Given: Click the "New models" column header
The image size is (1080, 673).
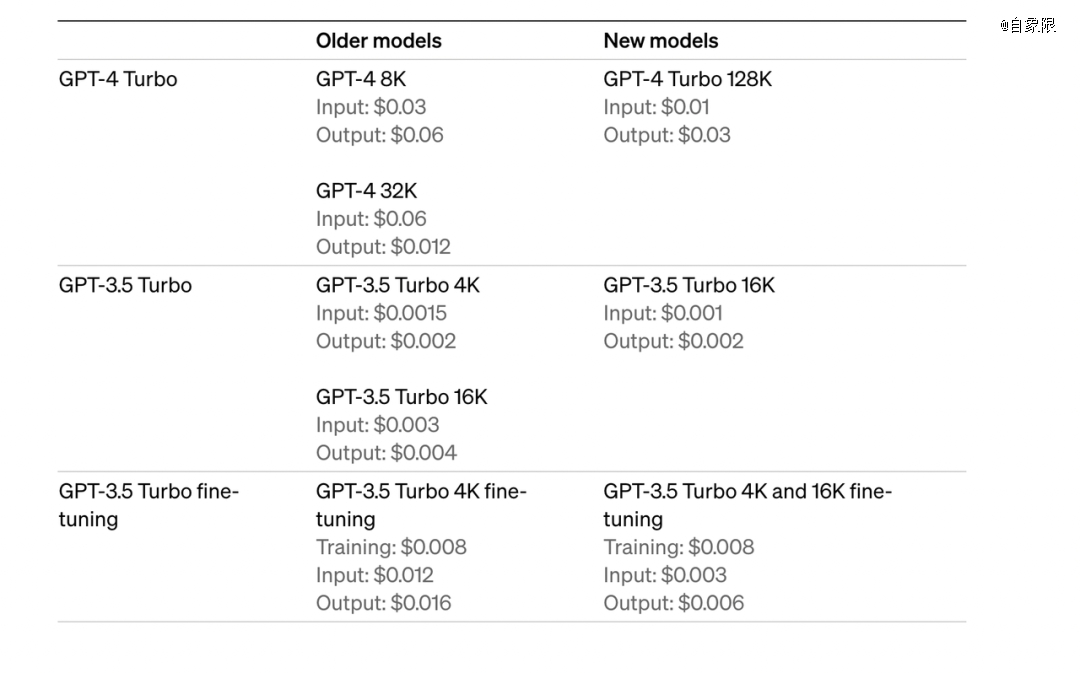Looking at the screenshot, I should [660, 41].
